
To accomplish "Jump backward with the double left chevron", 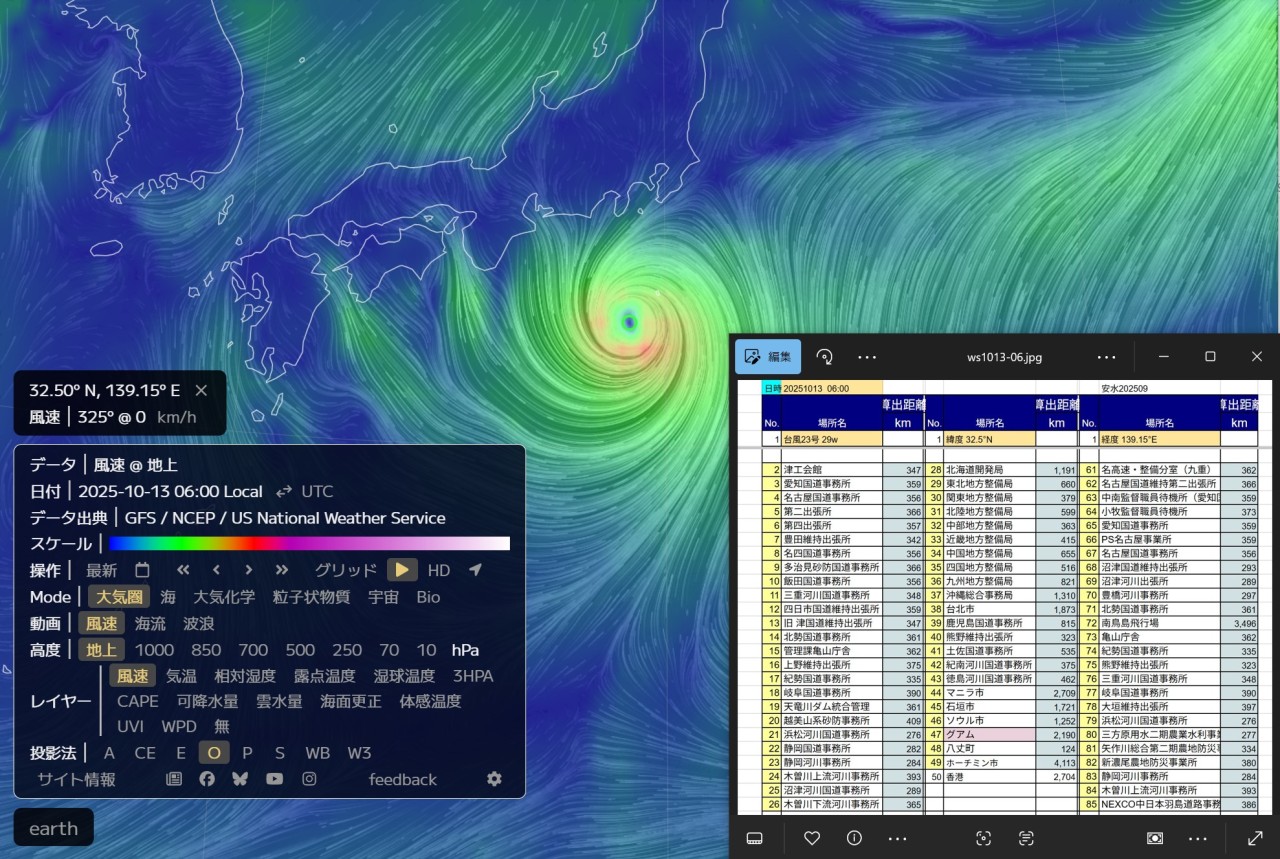I will tap(183, 570).
